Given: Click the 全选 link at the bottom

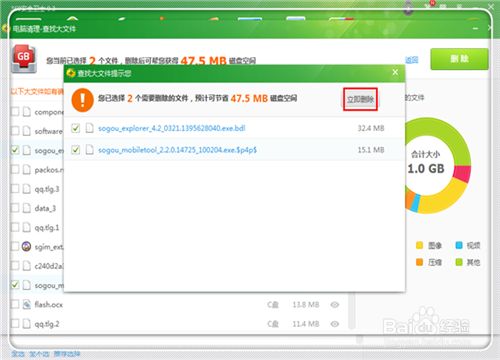Looking at the screenshot, I should [18, 354].
